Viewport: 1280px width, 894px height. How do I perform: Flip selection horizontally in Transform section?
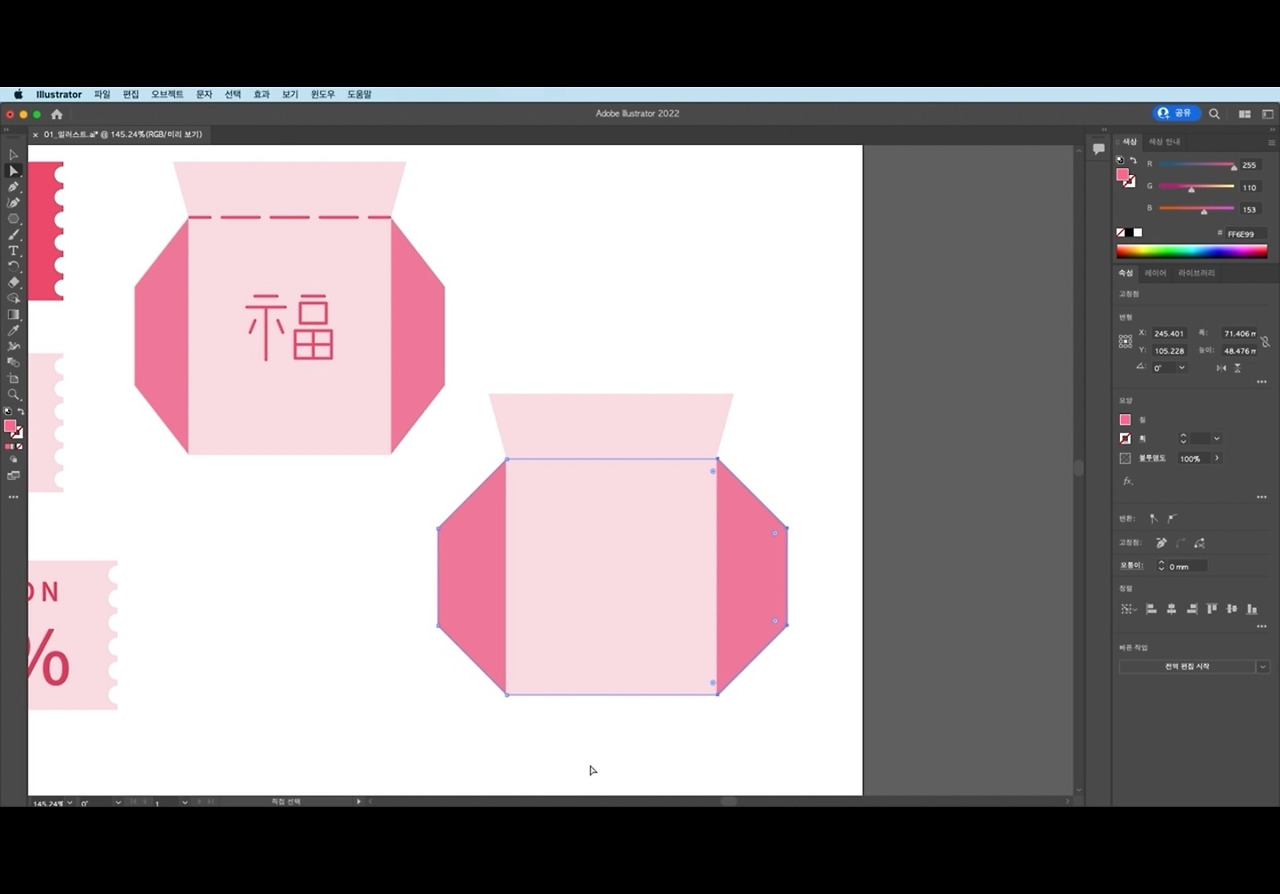pyautogui.click(x=1221, y=368)
